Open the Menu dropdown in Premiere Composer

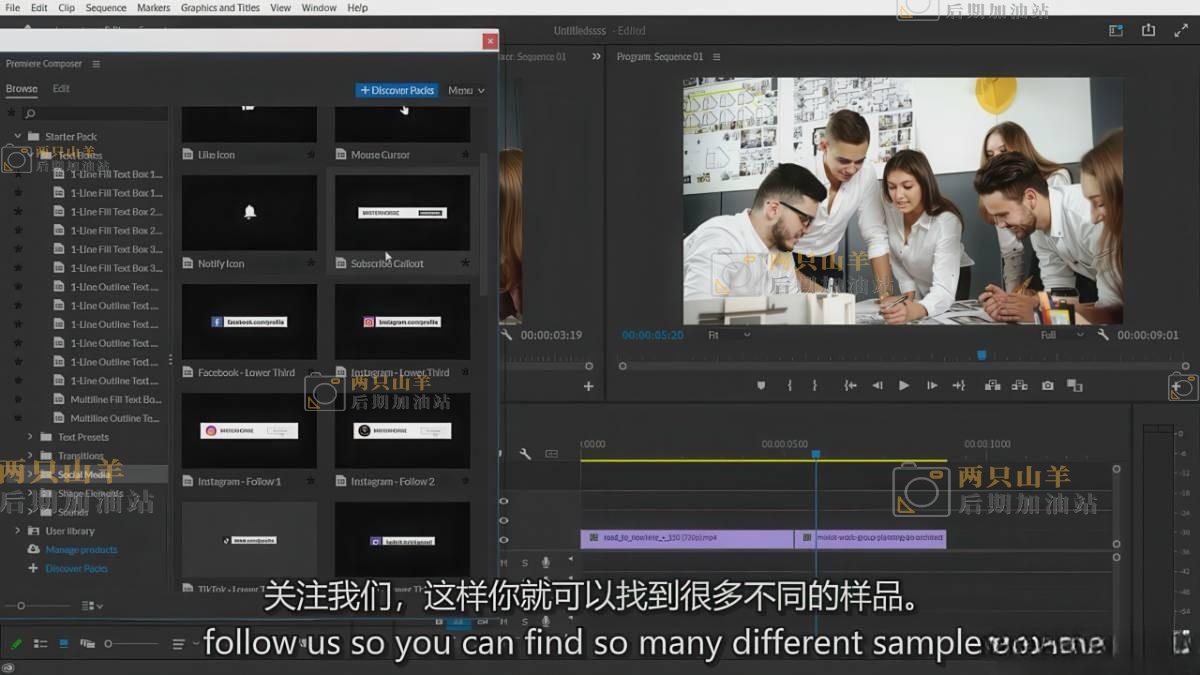tap(466, 90)
